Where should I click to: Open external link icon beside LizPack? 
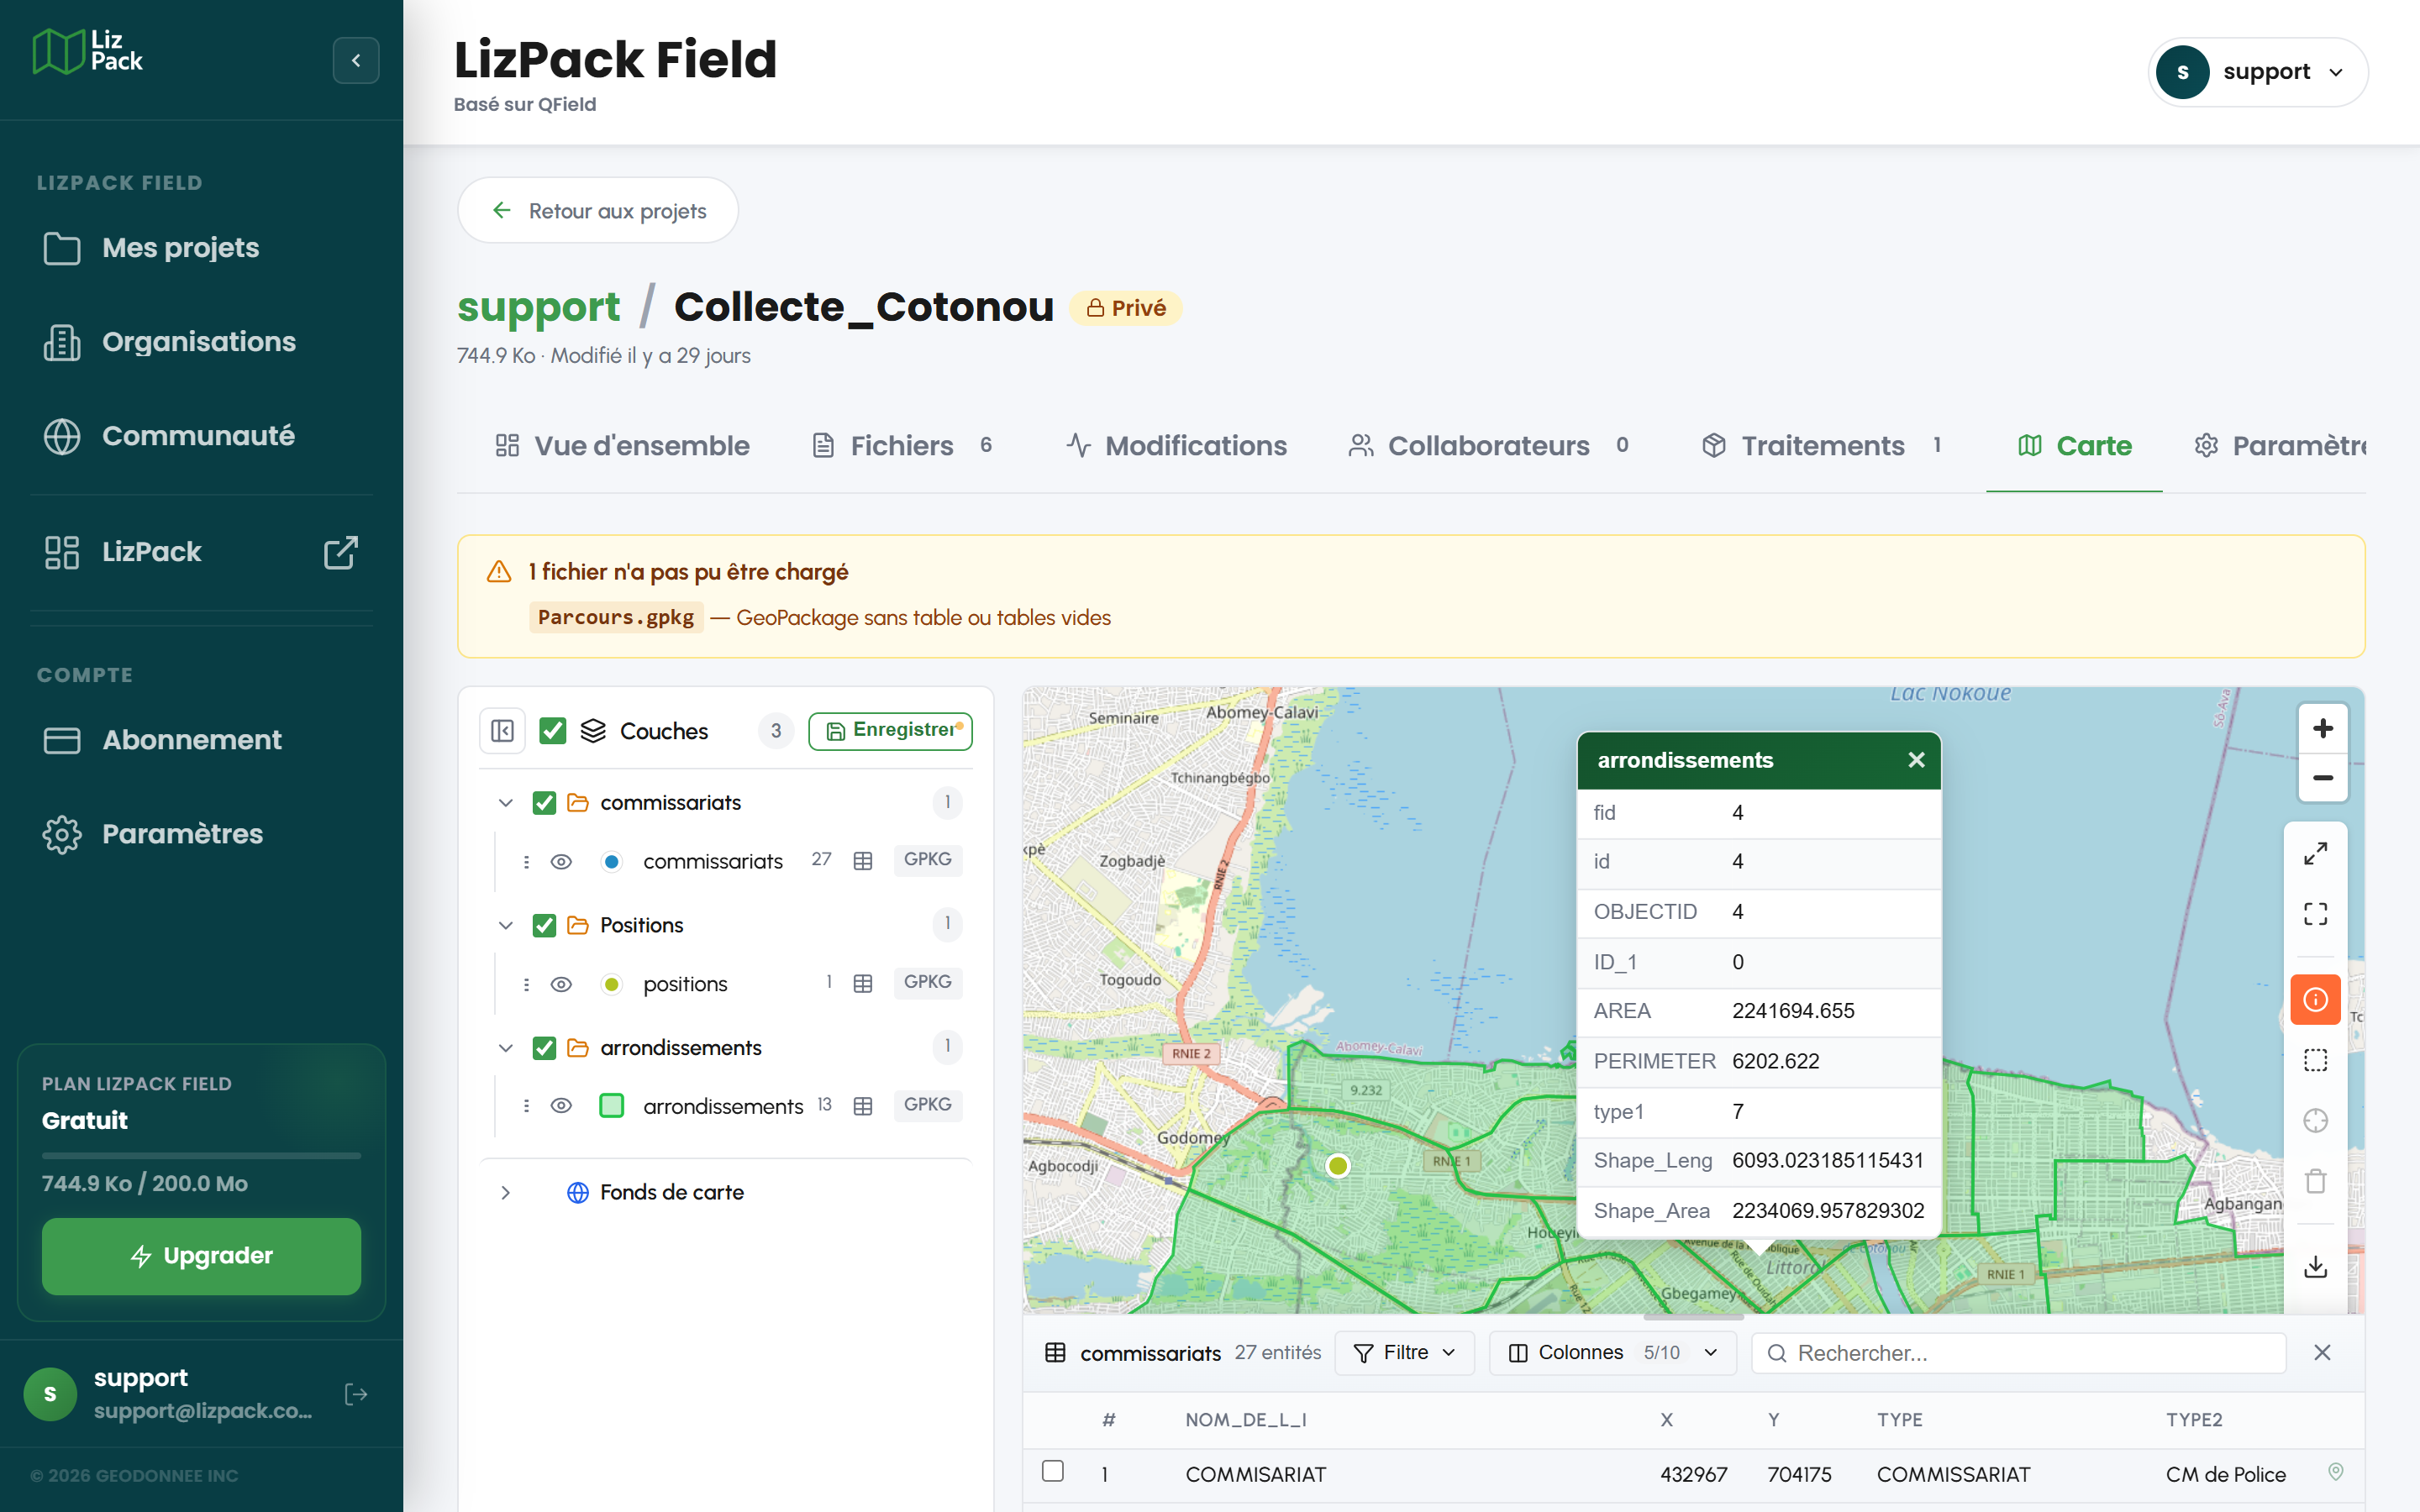[340, 552]
